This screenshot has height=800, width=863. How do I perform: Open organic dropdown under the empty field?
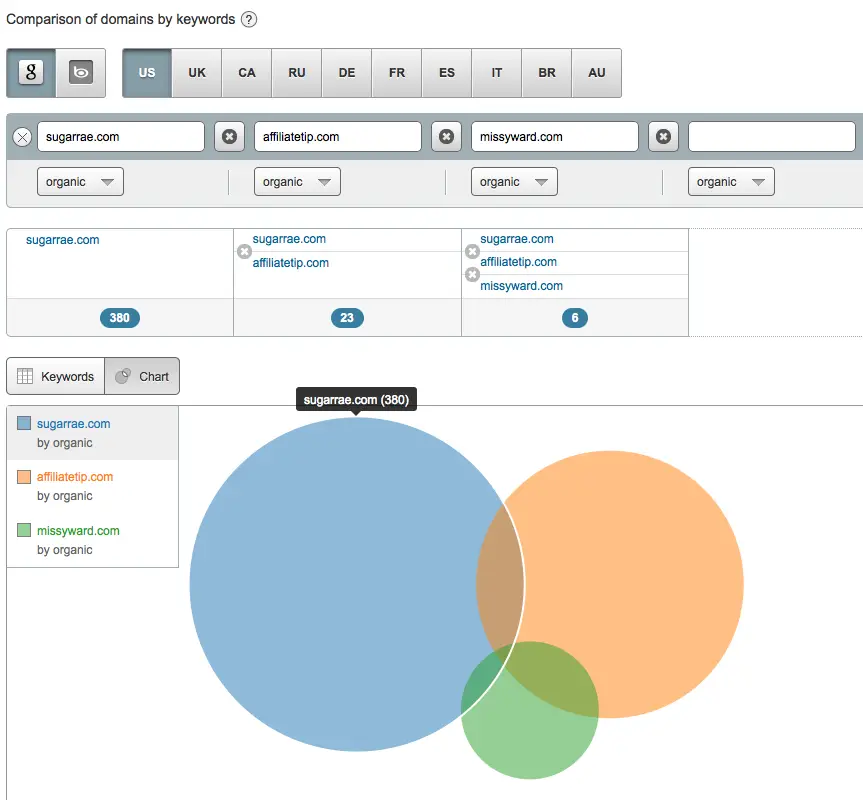point(731,182)
